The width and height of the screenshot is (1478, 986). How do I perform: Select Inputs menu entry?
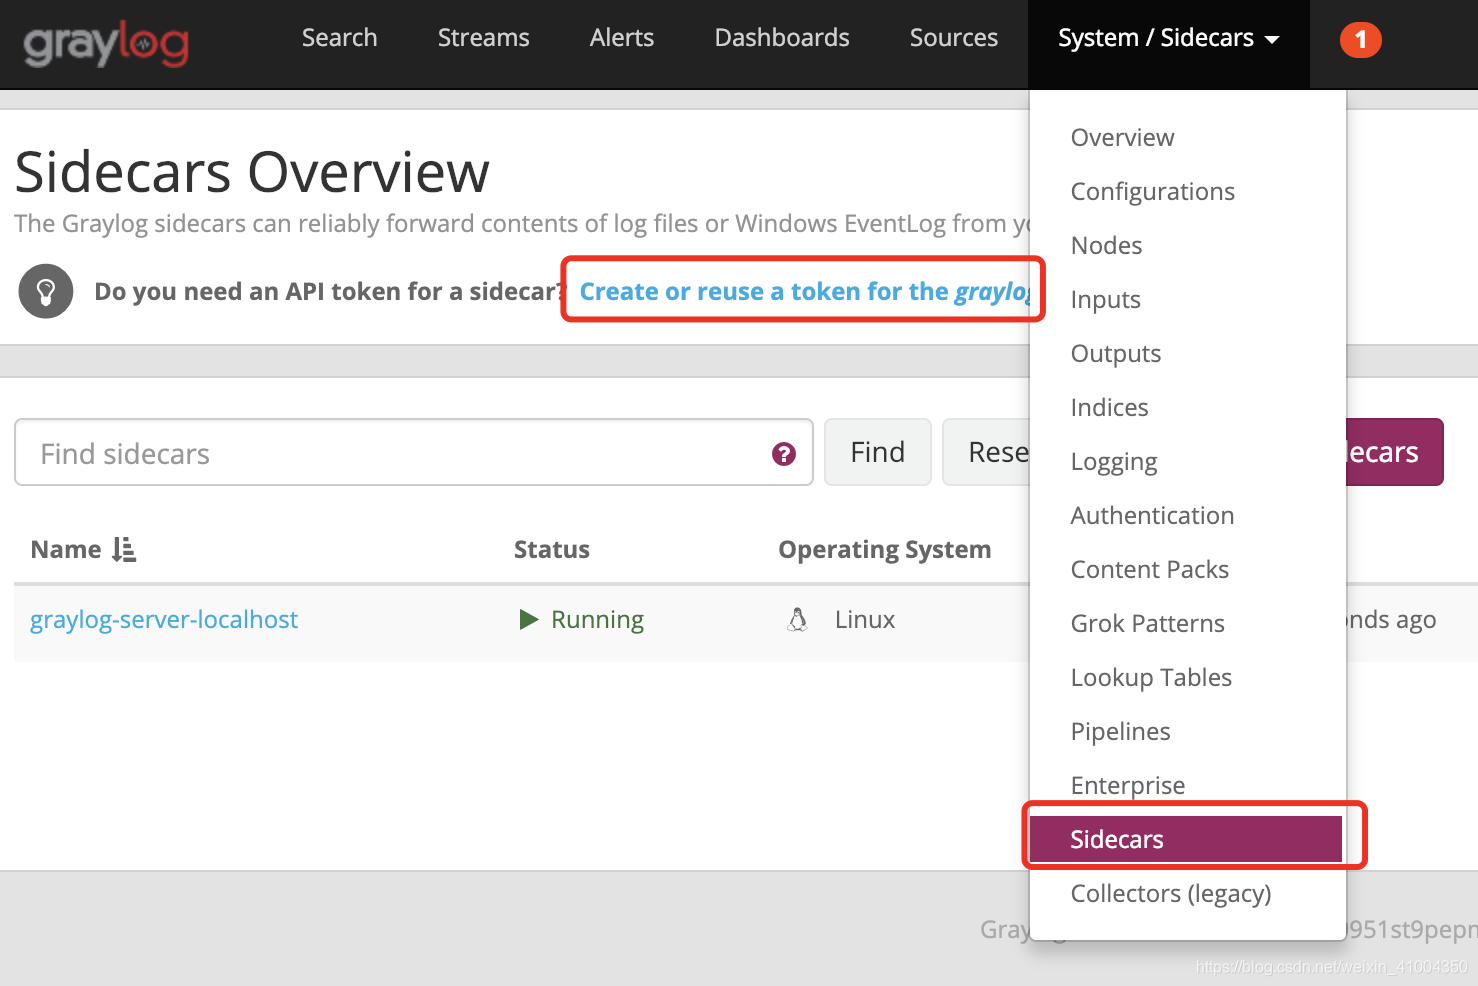coord(1105,300)
